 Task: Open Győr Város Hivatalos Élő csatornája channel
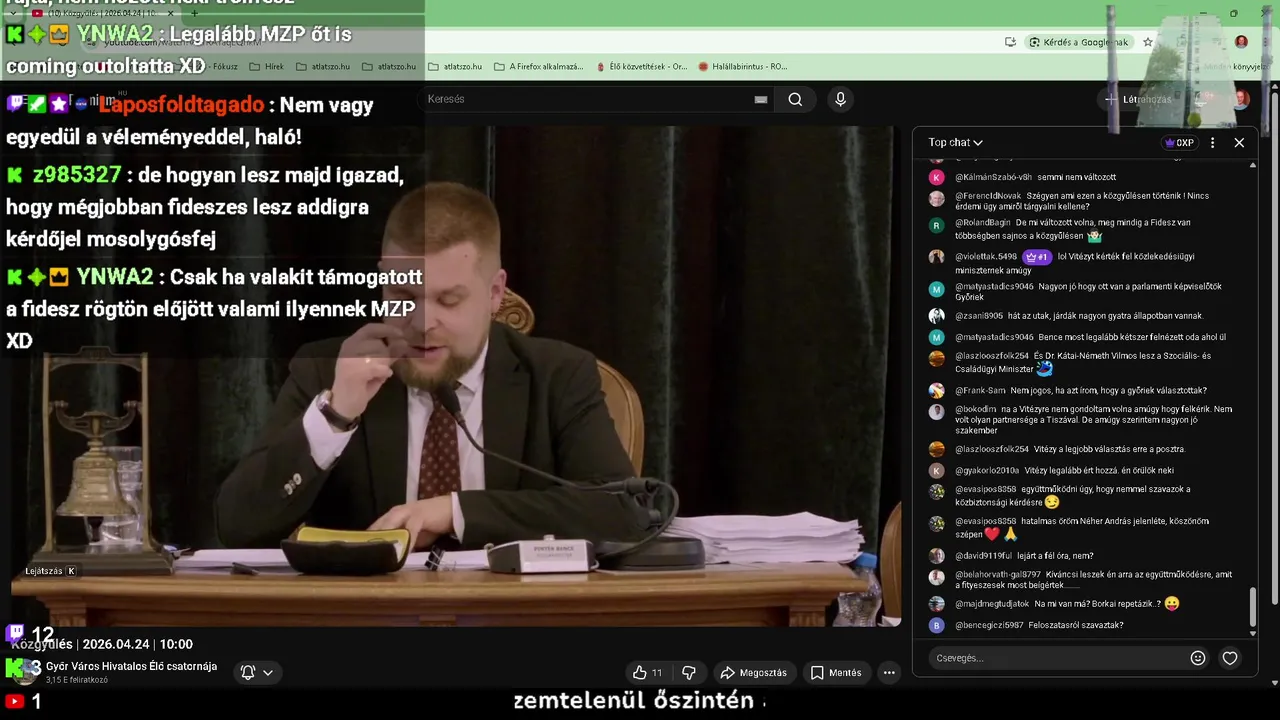pyautogui.click(x=131, y=666)
